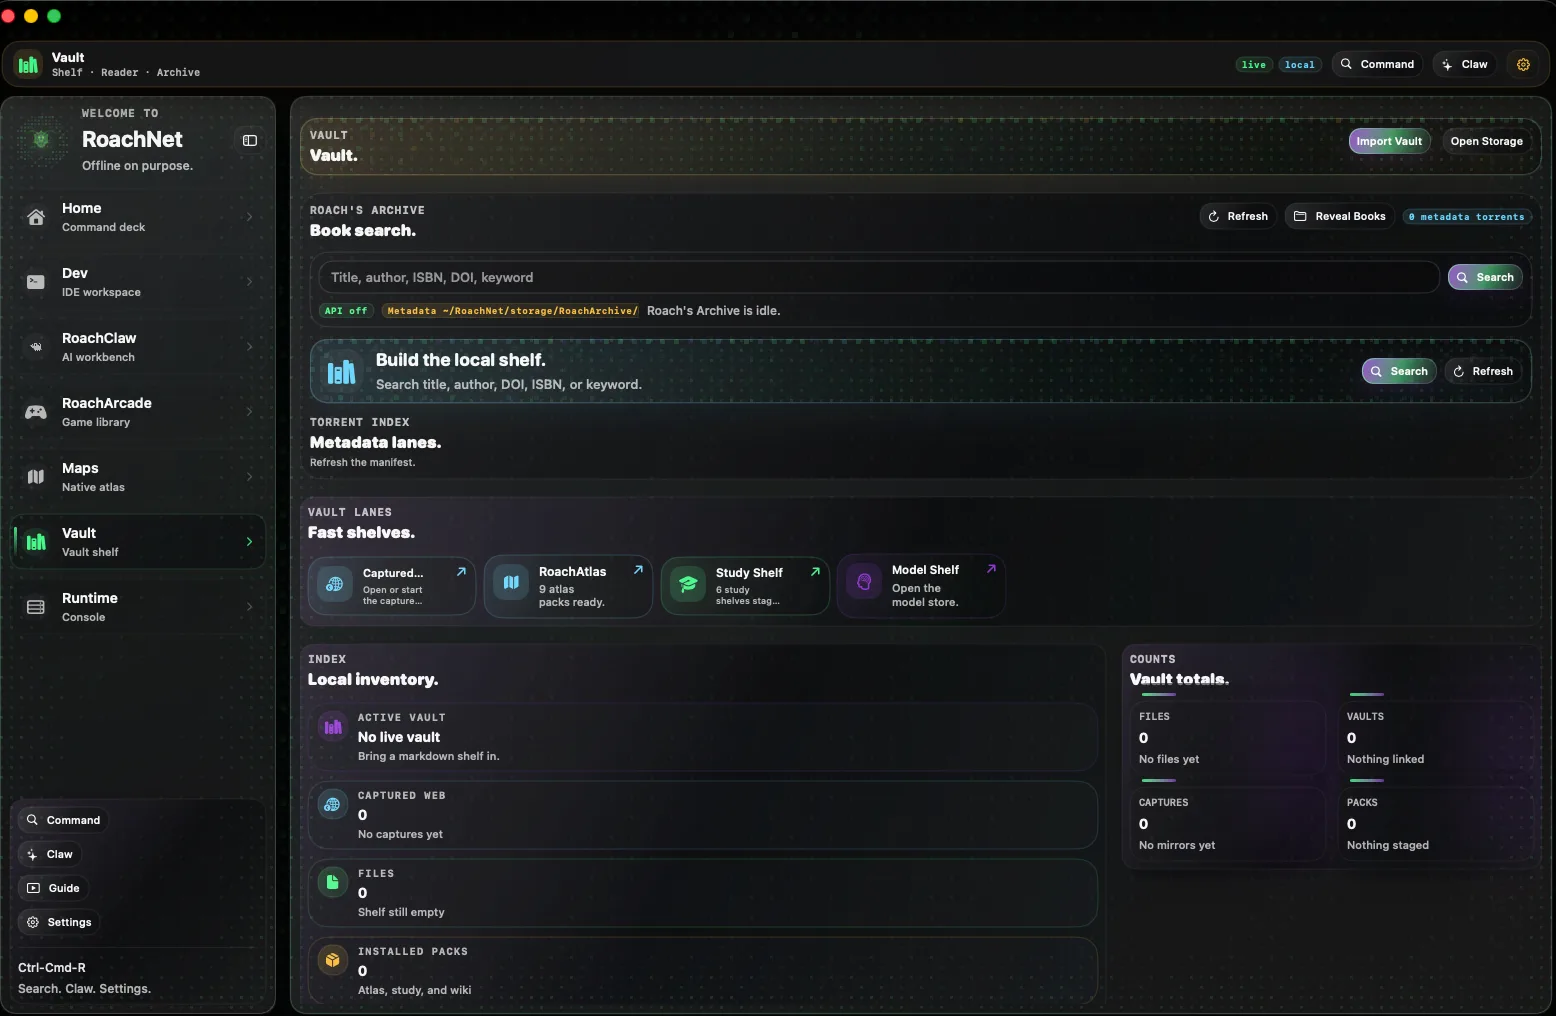
Task: Open Home Command deck
Action: 139,217
